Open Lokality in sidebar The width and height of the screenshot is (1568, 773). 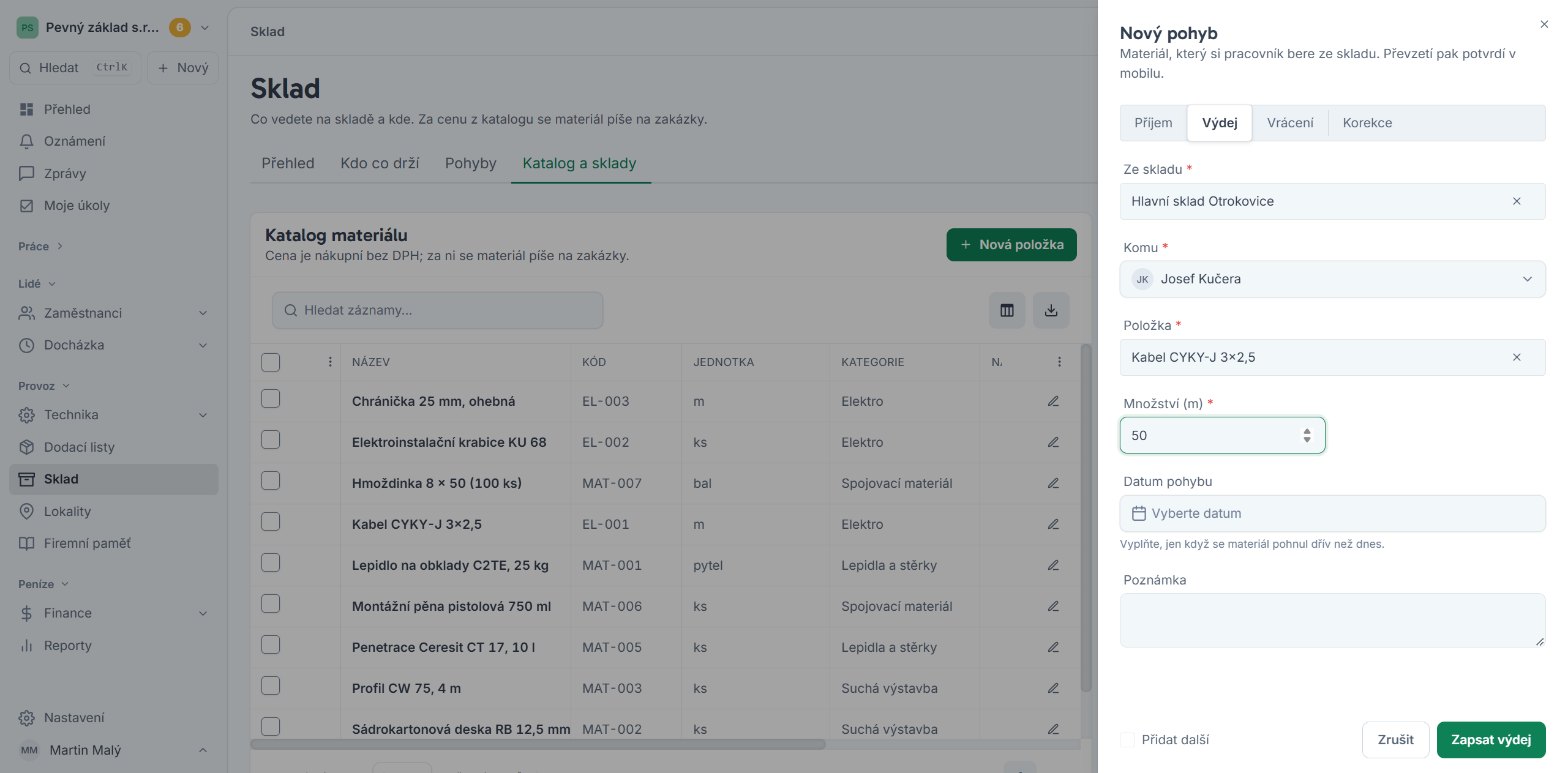point(113,511)
